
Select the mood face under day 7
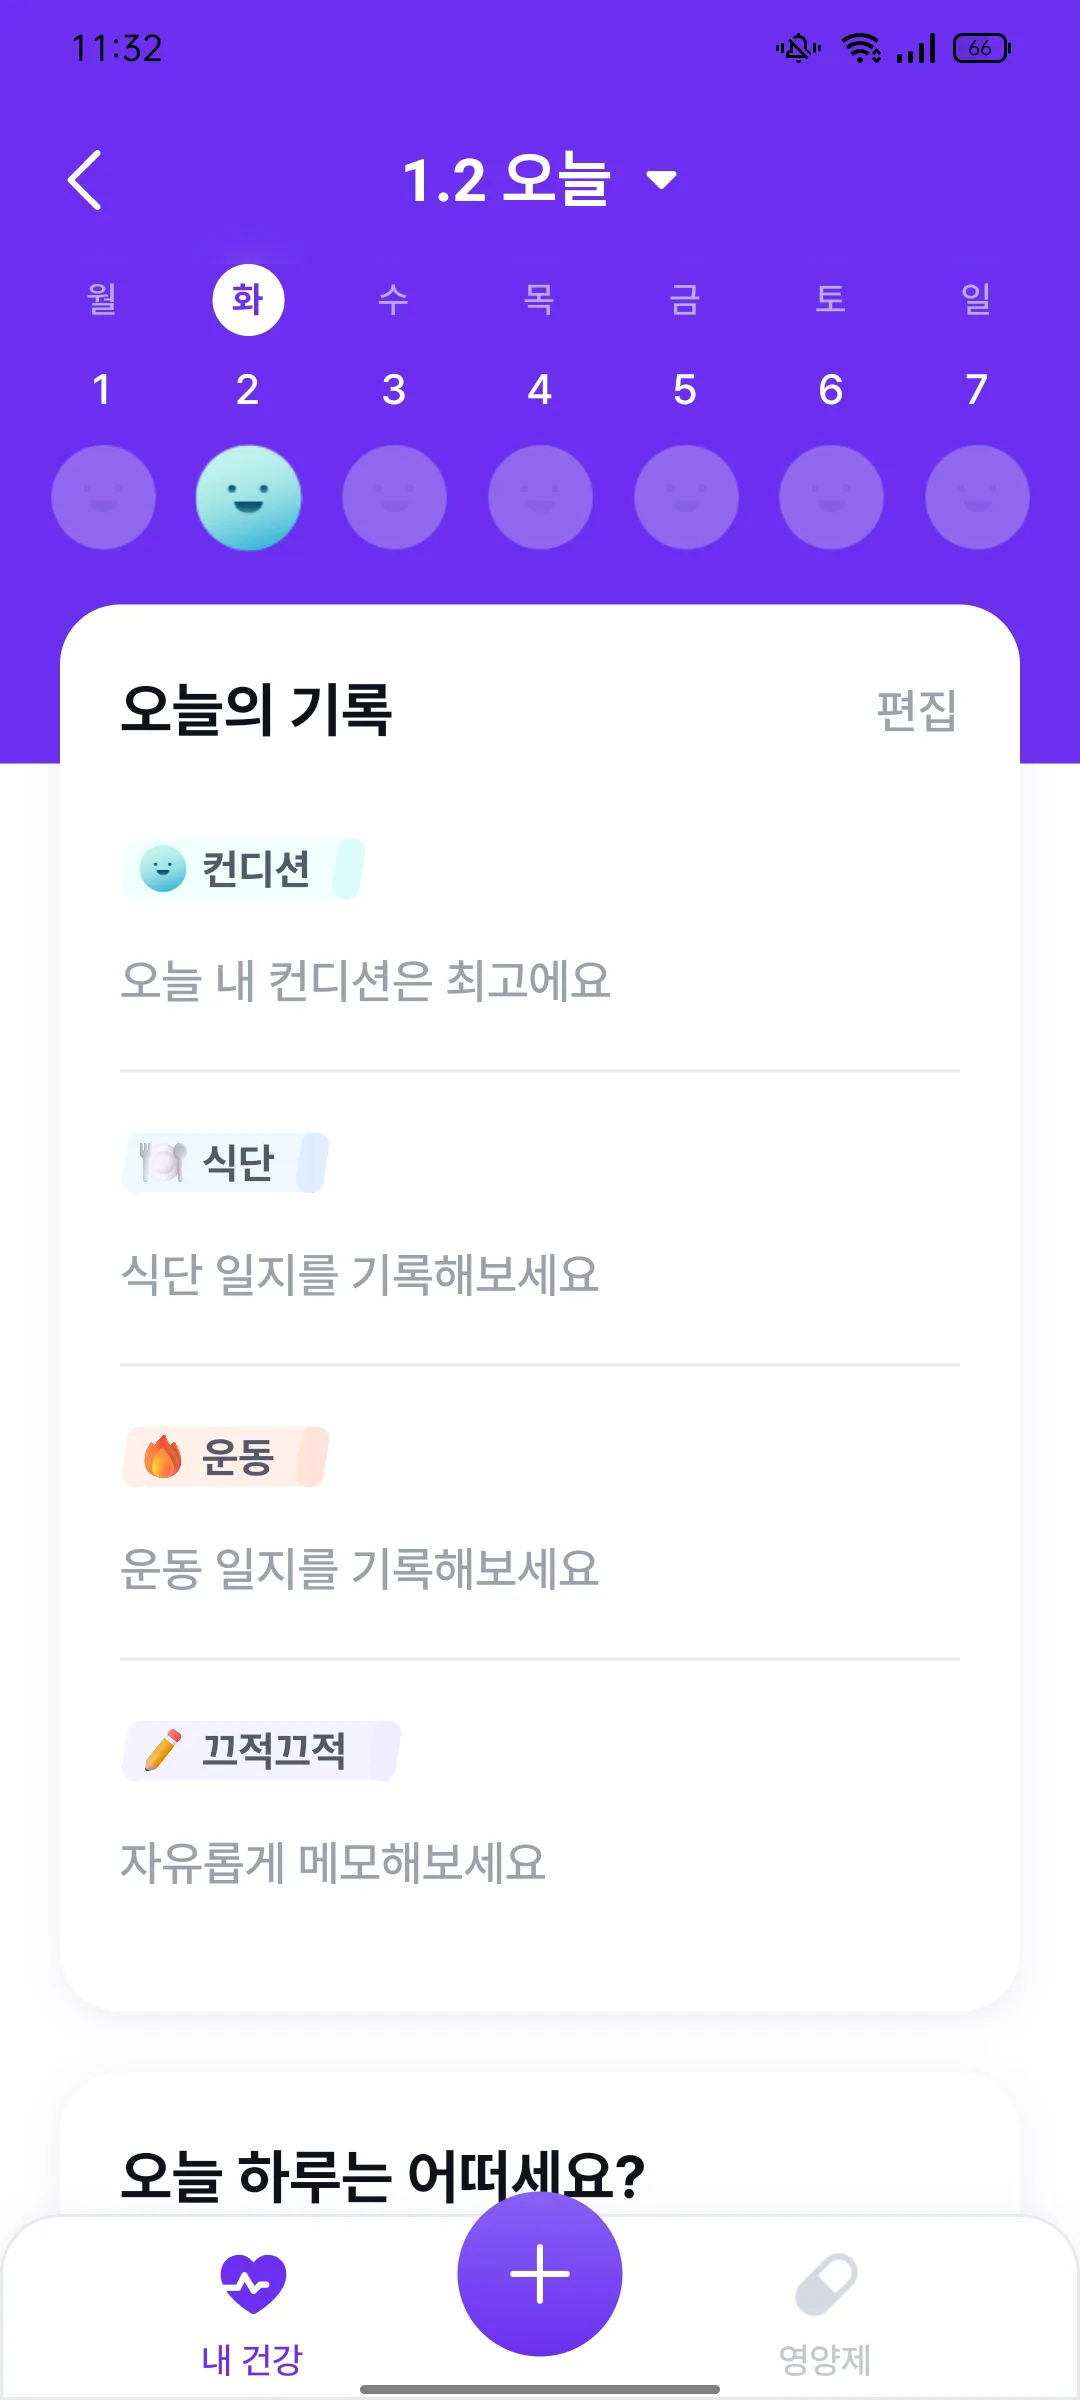tap(977, 497)
